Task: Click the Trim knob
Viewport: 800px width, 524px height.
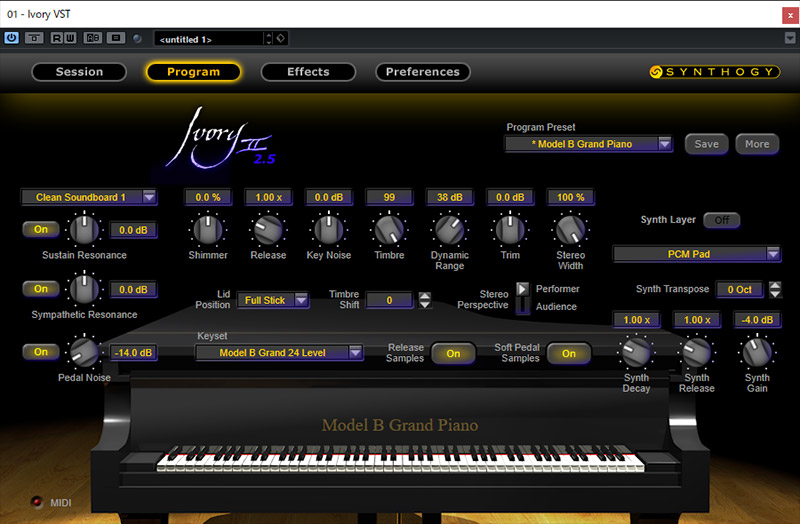Action: [x=510, y=230]
